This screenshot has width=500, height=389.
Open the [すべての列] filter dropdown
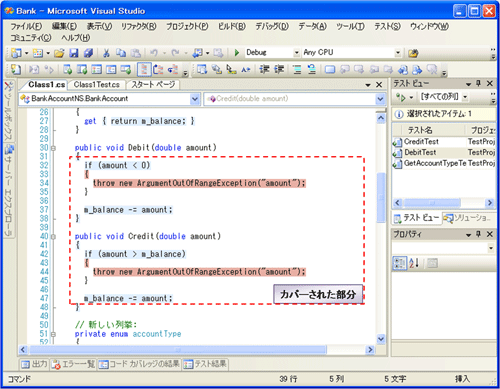pyautogui.click(x=465, y=97)
